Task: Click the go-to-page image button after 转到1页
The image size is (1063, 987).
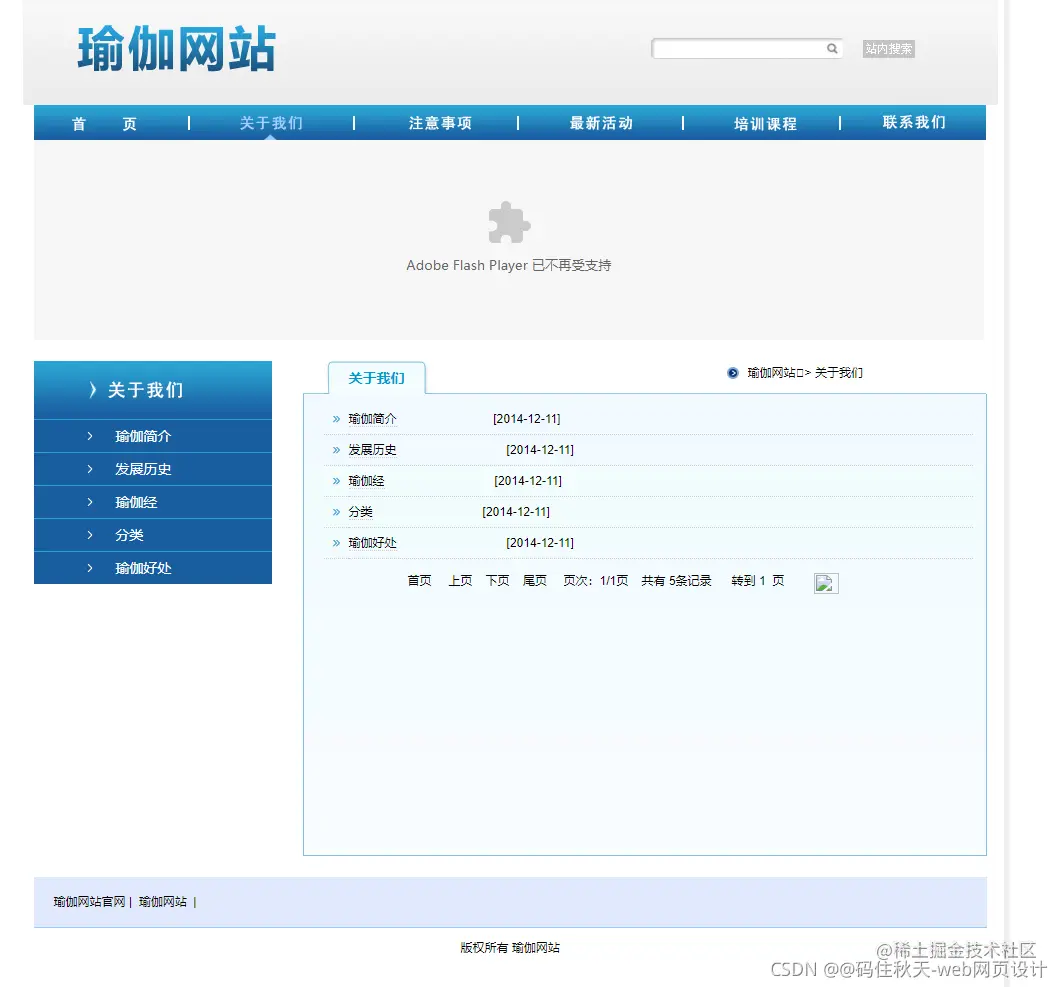Action: pos(826,583)
